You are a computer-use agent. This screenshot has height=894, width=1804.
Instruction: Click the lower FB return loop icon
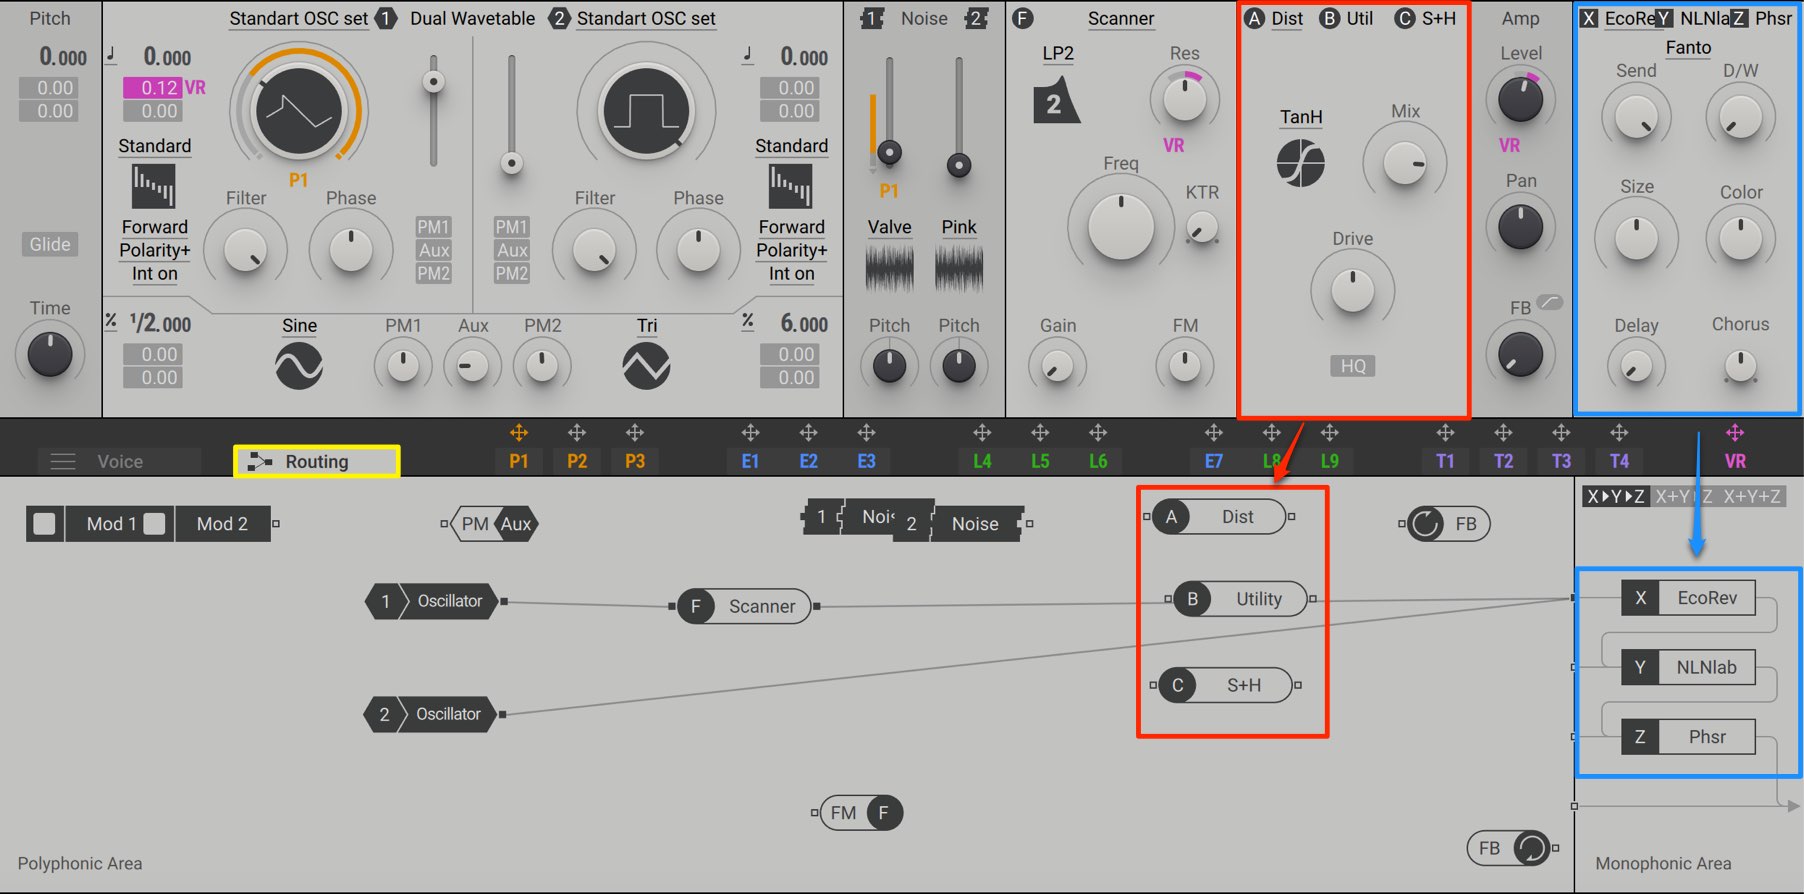pyautogui.click(x=1531, y=848)
